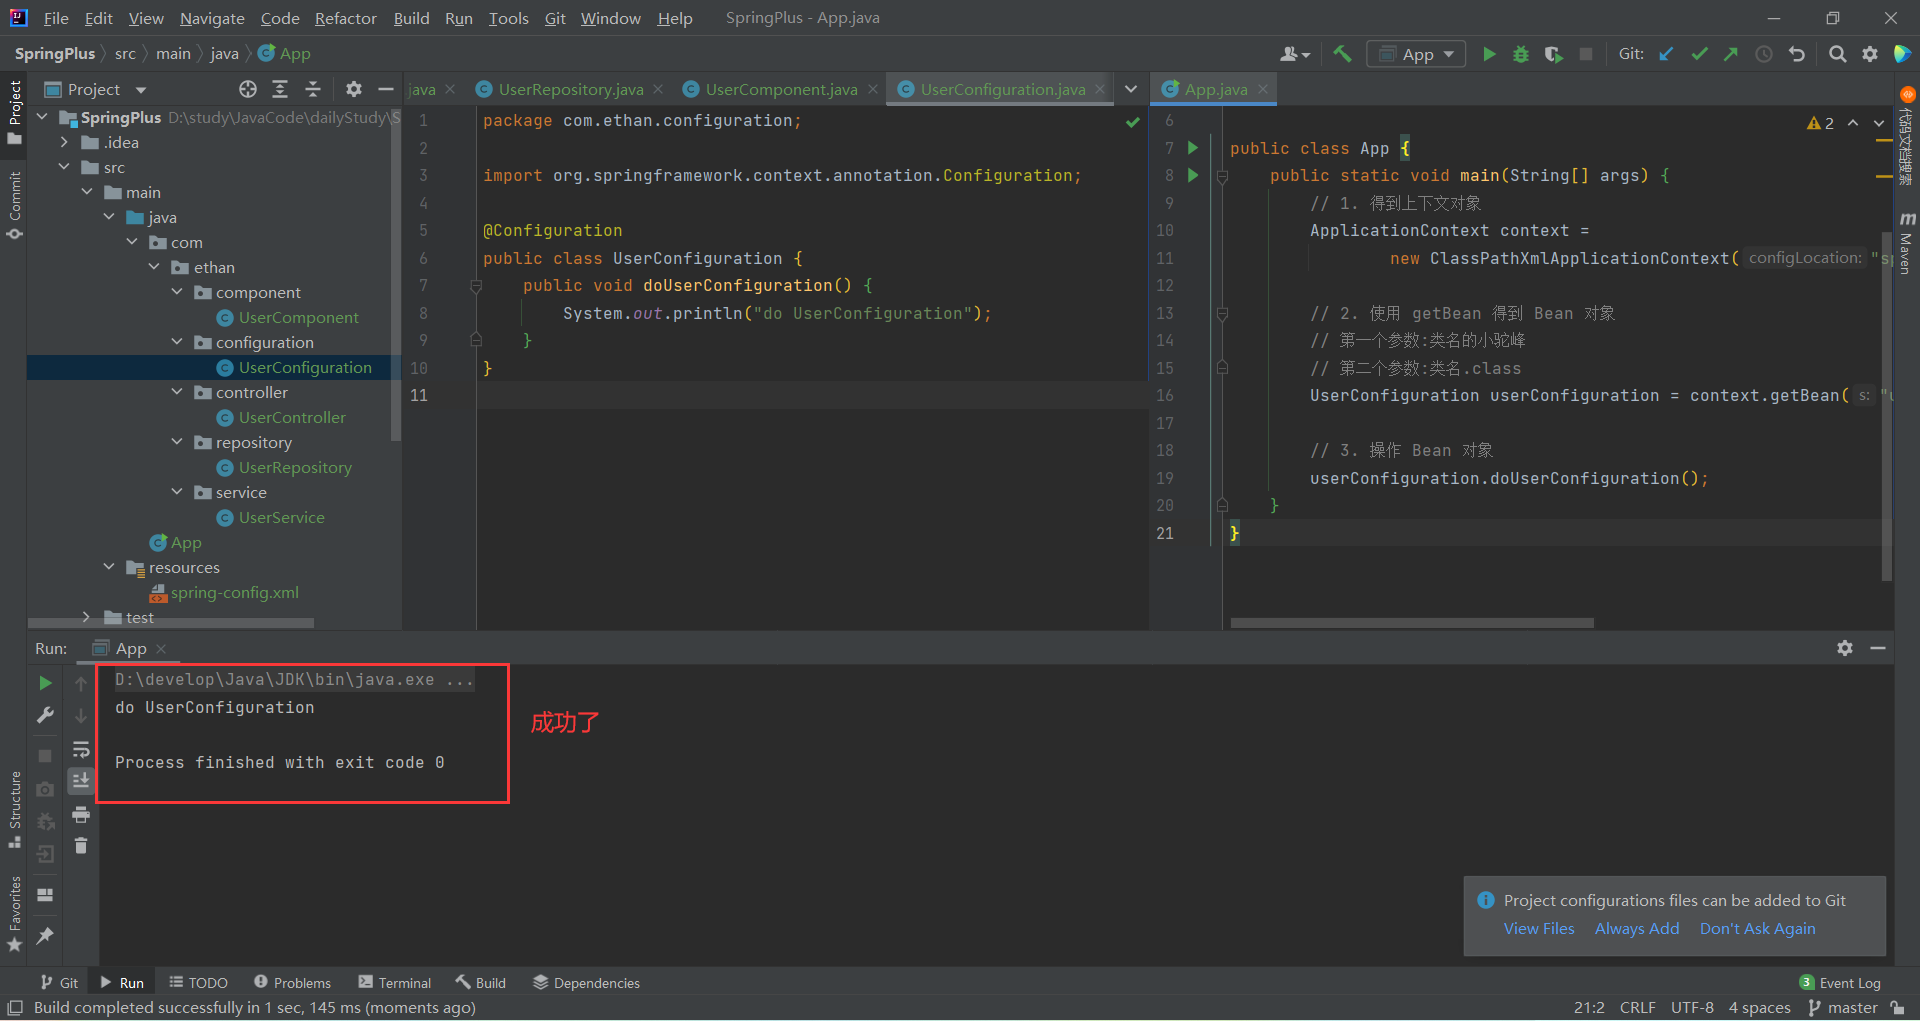Switch to UserComponent.java tab
This screenshot has width=1920, height=1021.
click(781, 89)
